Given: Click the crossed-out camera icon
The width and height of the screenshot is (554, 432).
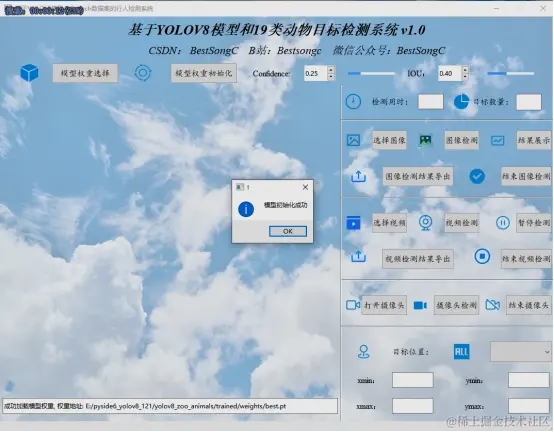Looking at the screenshot, I should pyautogui.click(x=493, y=304).
